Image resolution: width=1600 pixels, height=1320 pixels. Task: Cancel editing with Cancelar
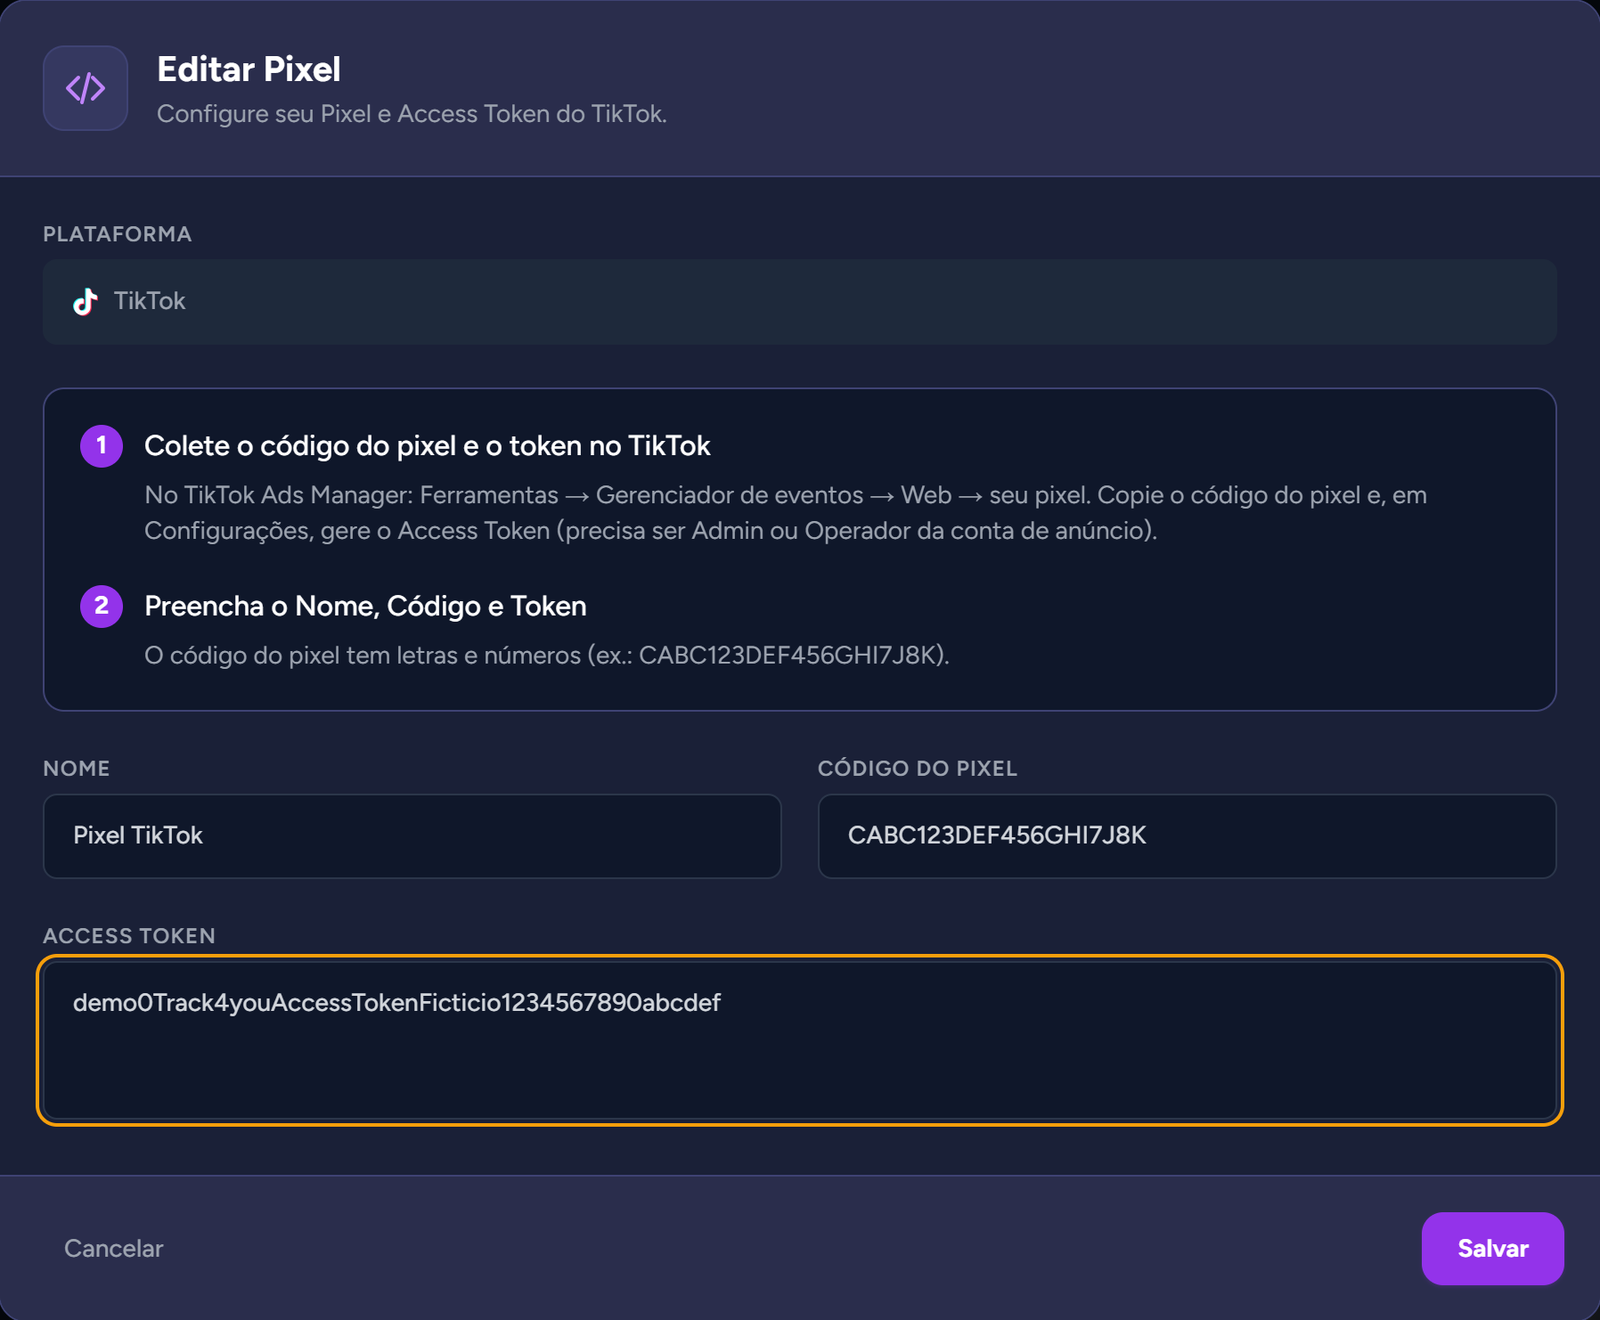(114, 1249)
